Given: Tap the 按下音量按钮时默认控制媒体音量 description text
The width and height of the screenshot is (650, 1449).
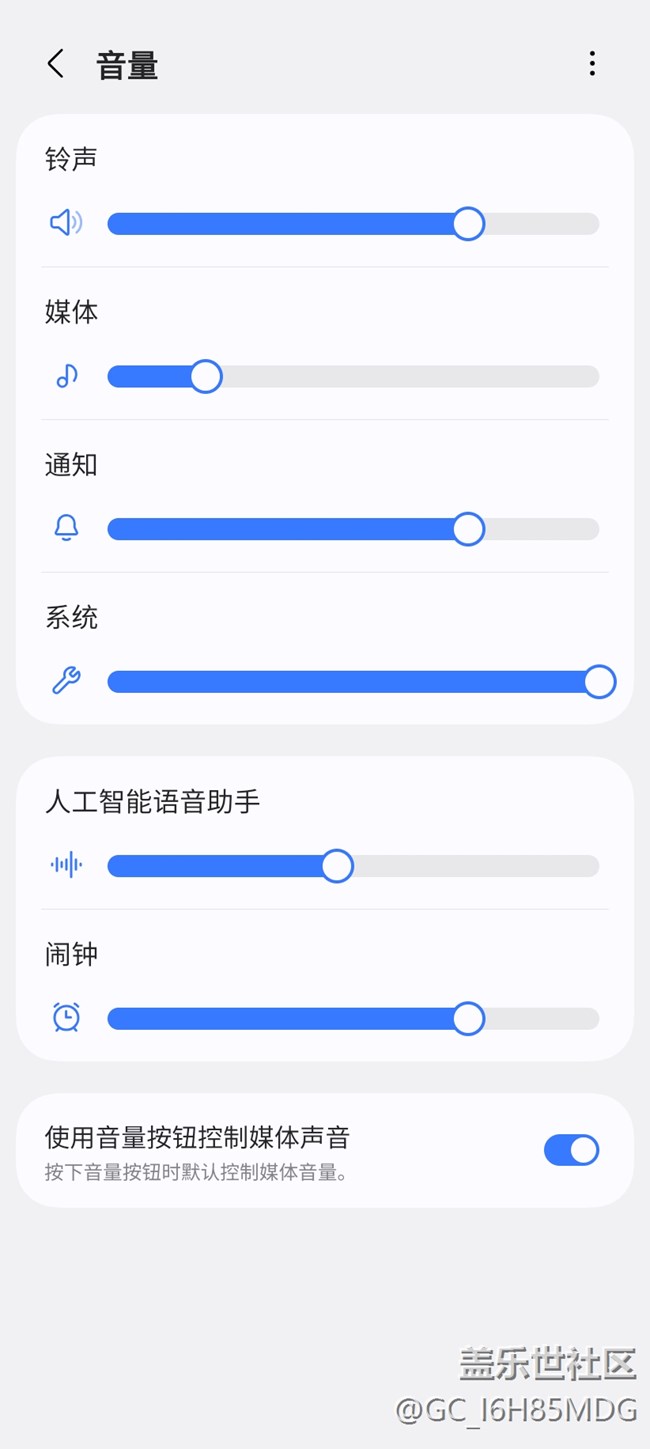Looking at the screenshot, I should (x=197, y=1172).
